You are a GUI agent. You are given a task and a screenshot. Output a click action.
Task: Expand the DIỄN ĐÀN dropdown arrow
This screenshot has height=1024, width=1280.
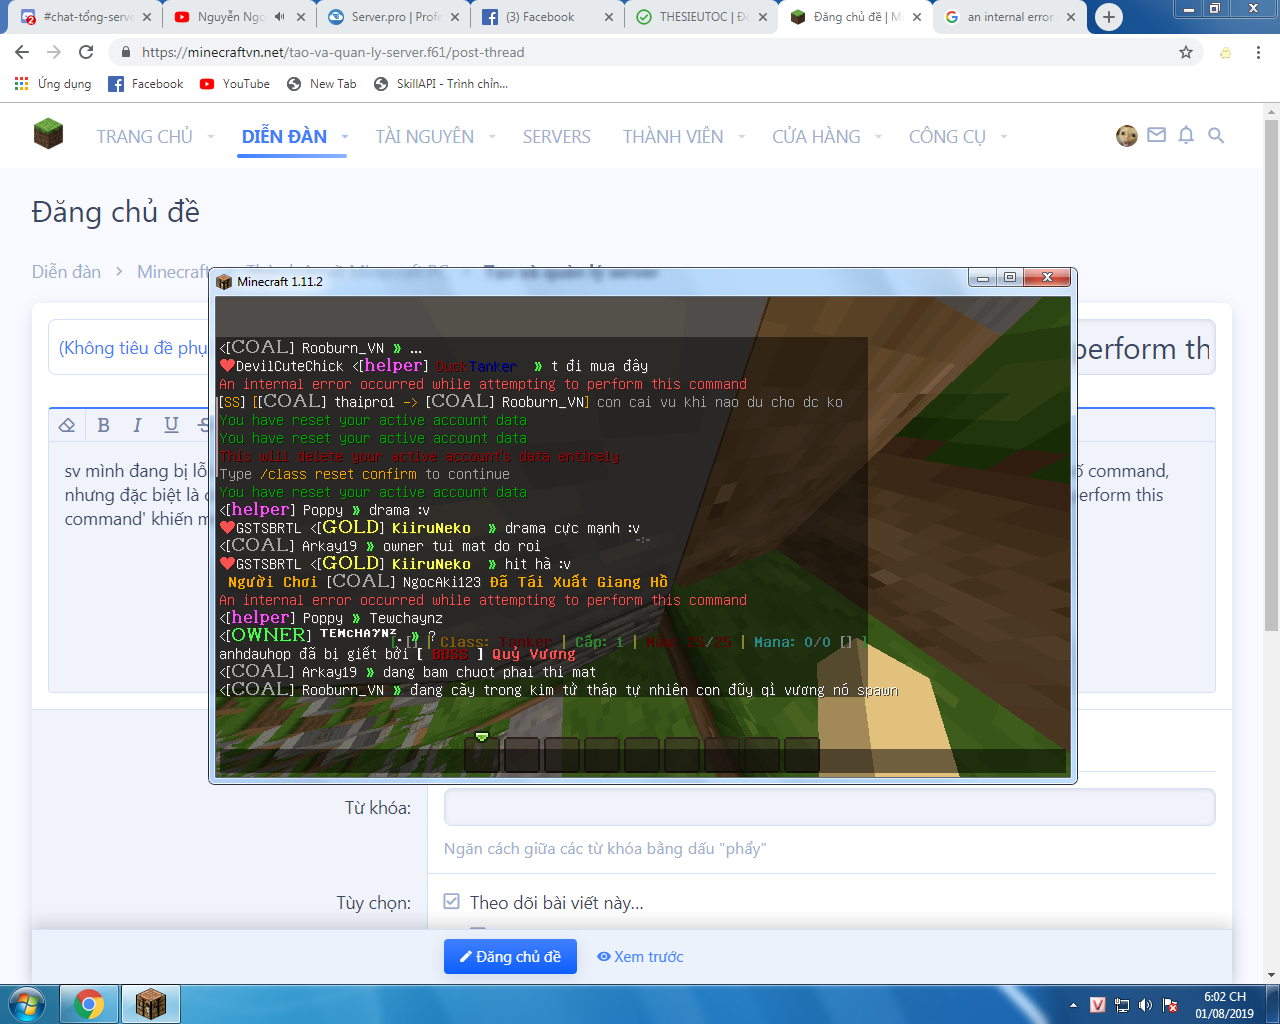(345, 137)
